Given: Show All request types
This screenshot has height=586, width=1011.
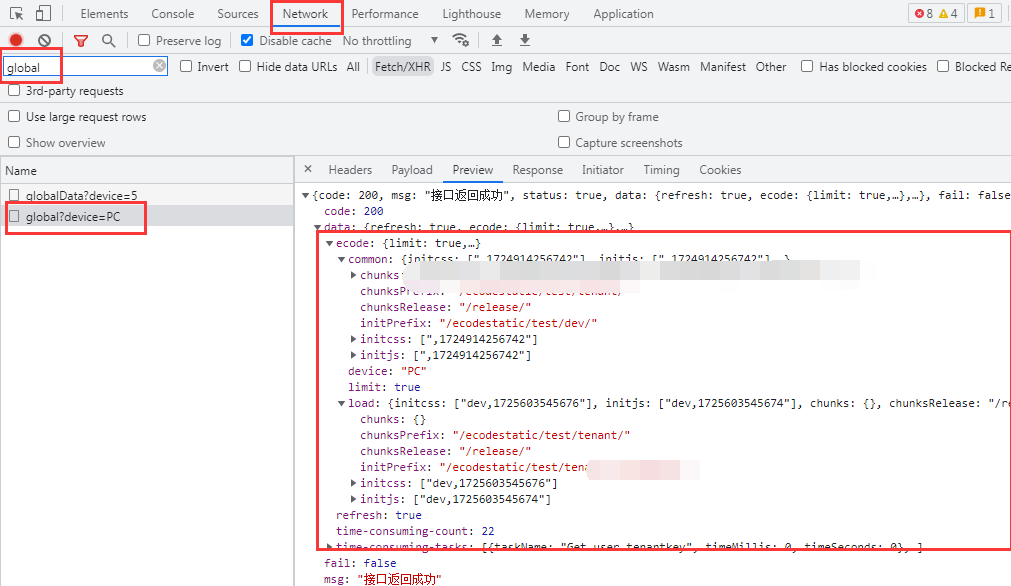Looking at the screenshot, I should pyautogui.click(x=353, y=66).
